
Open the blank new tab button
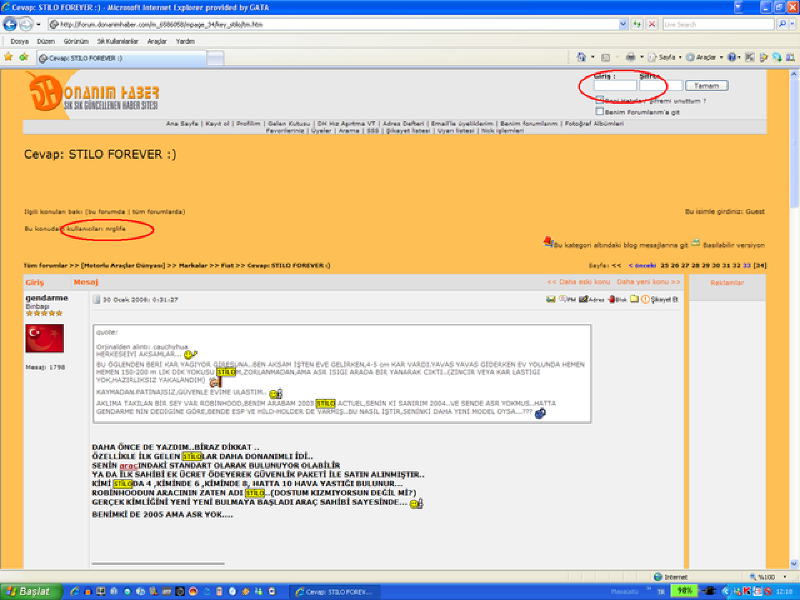point(215,58)
